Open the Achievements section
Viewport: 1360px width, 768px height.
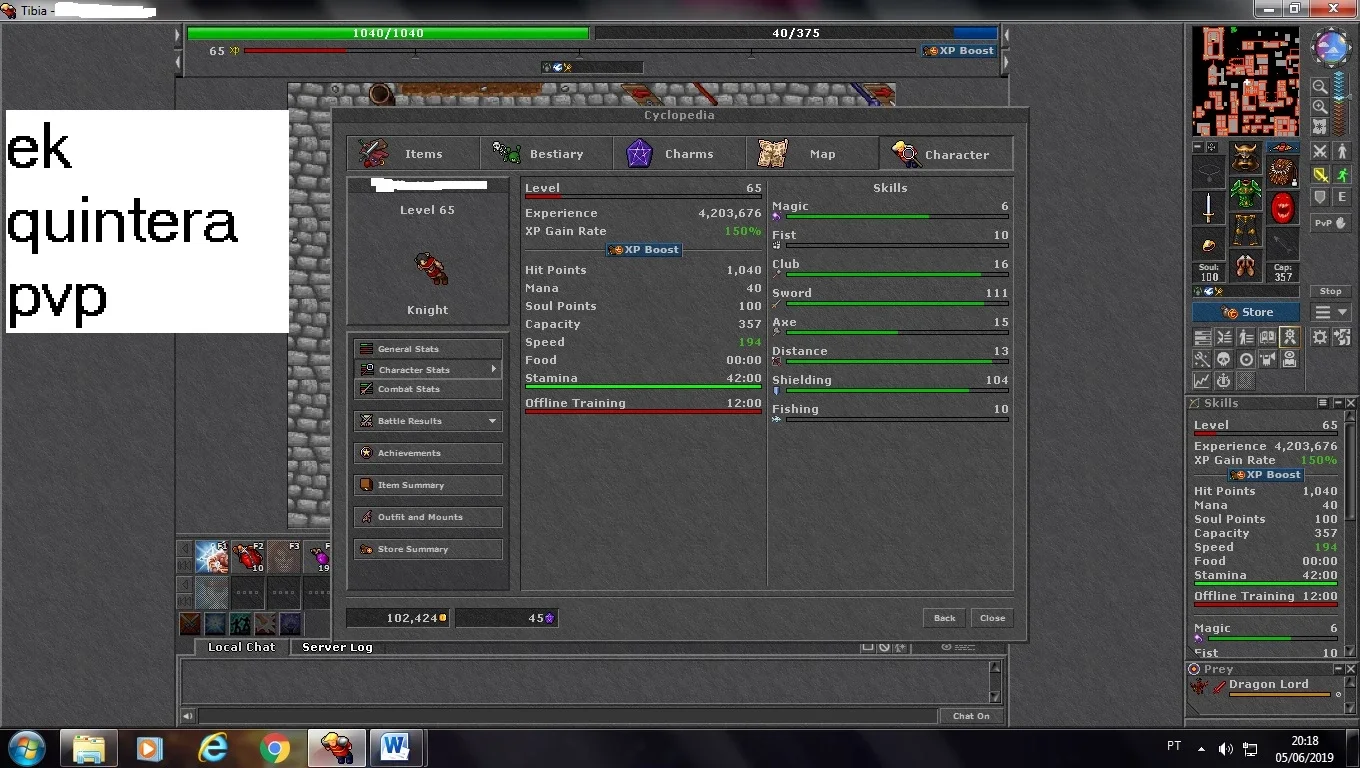427,453
